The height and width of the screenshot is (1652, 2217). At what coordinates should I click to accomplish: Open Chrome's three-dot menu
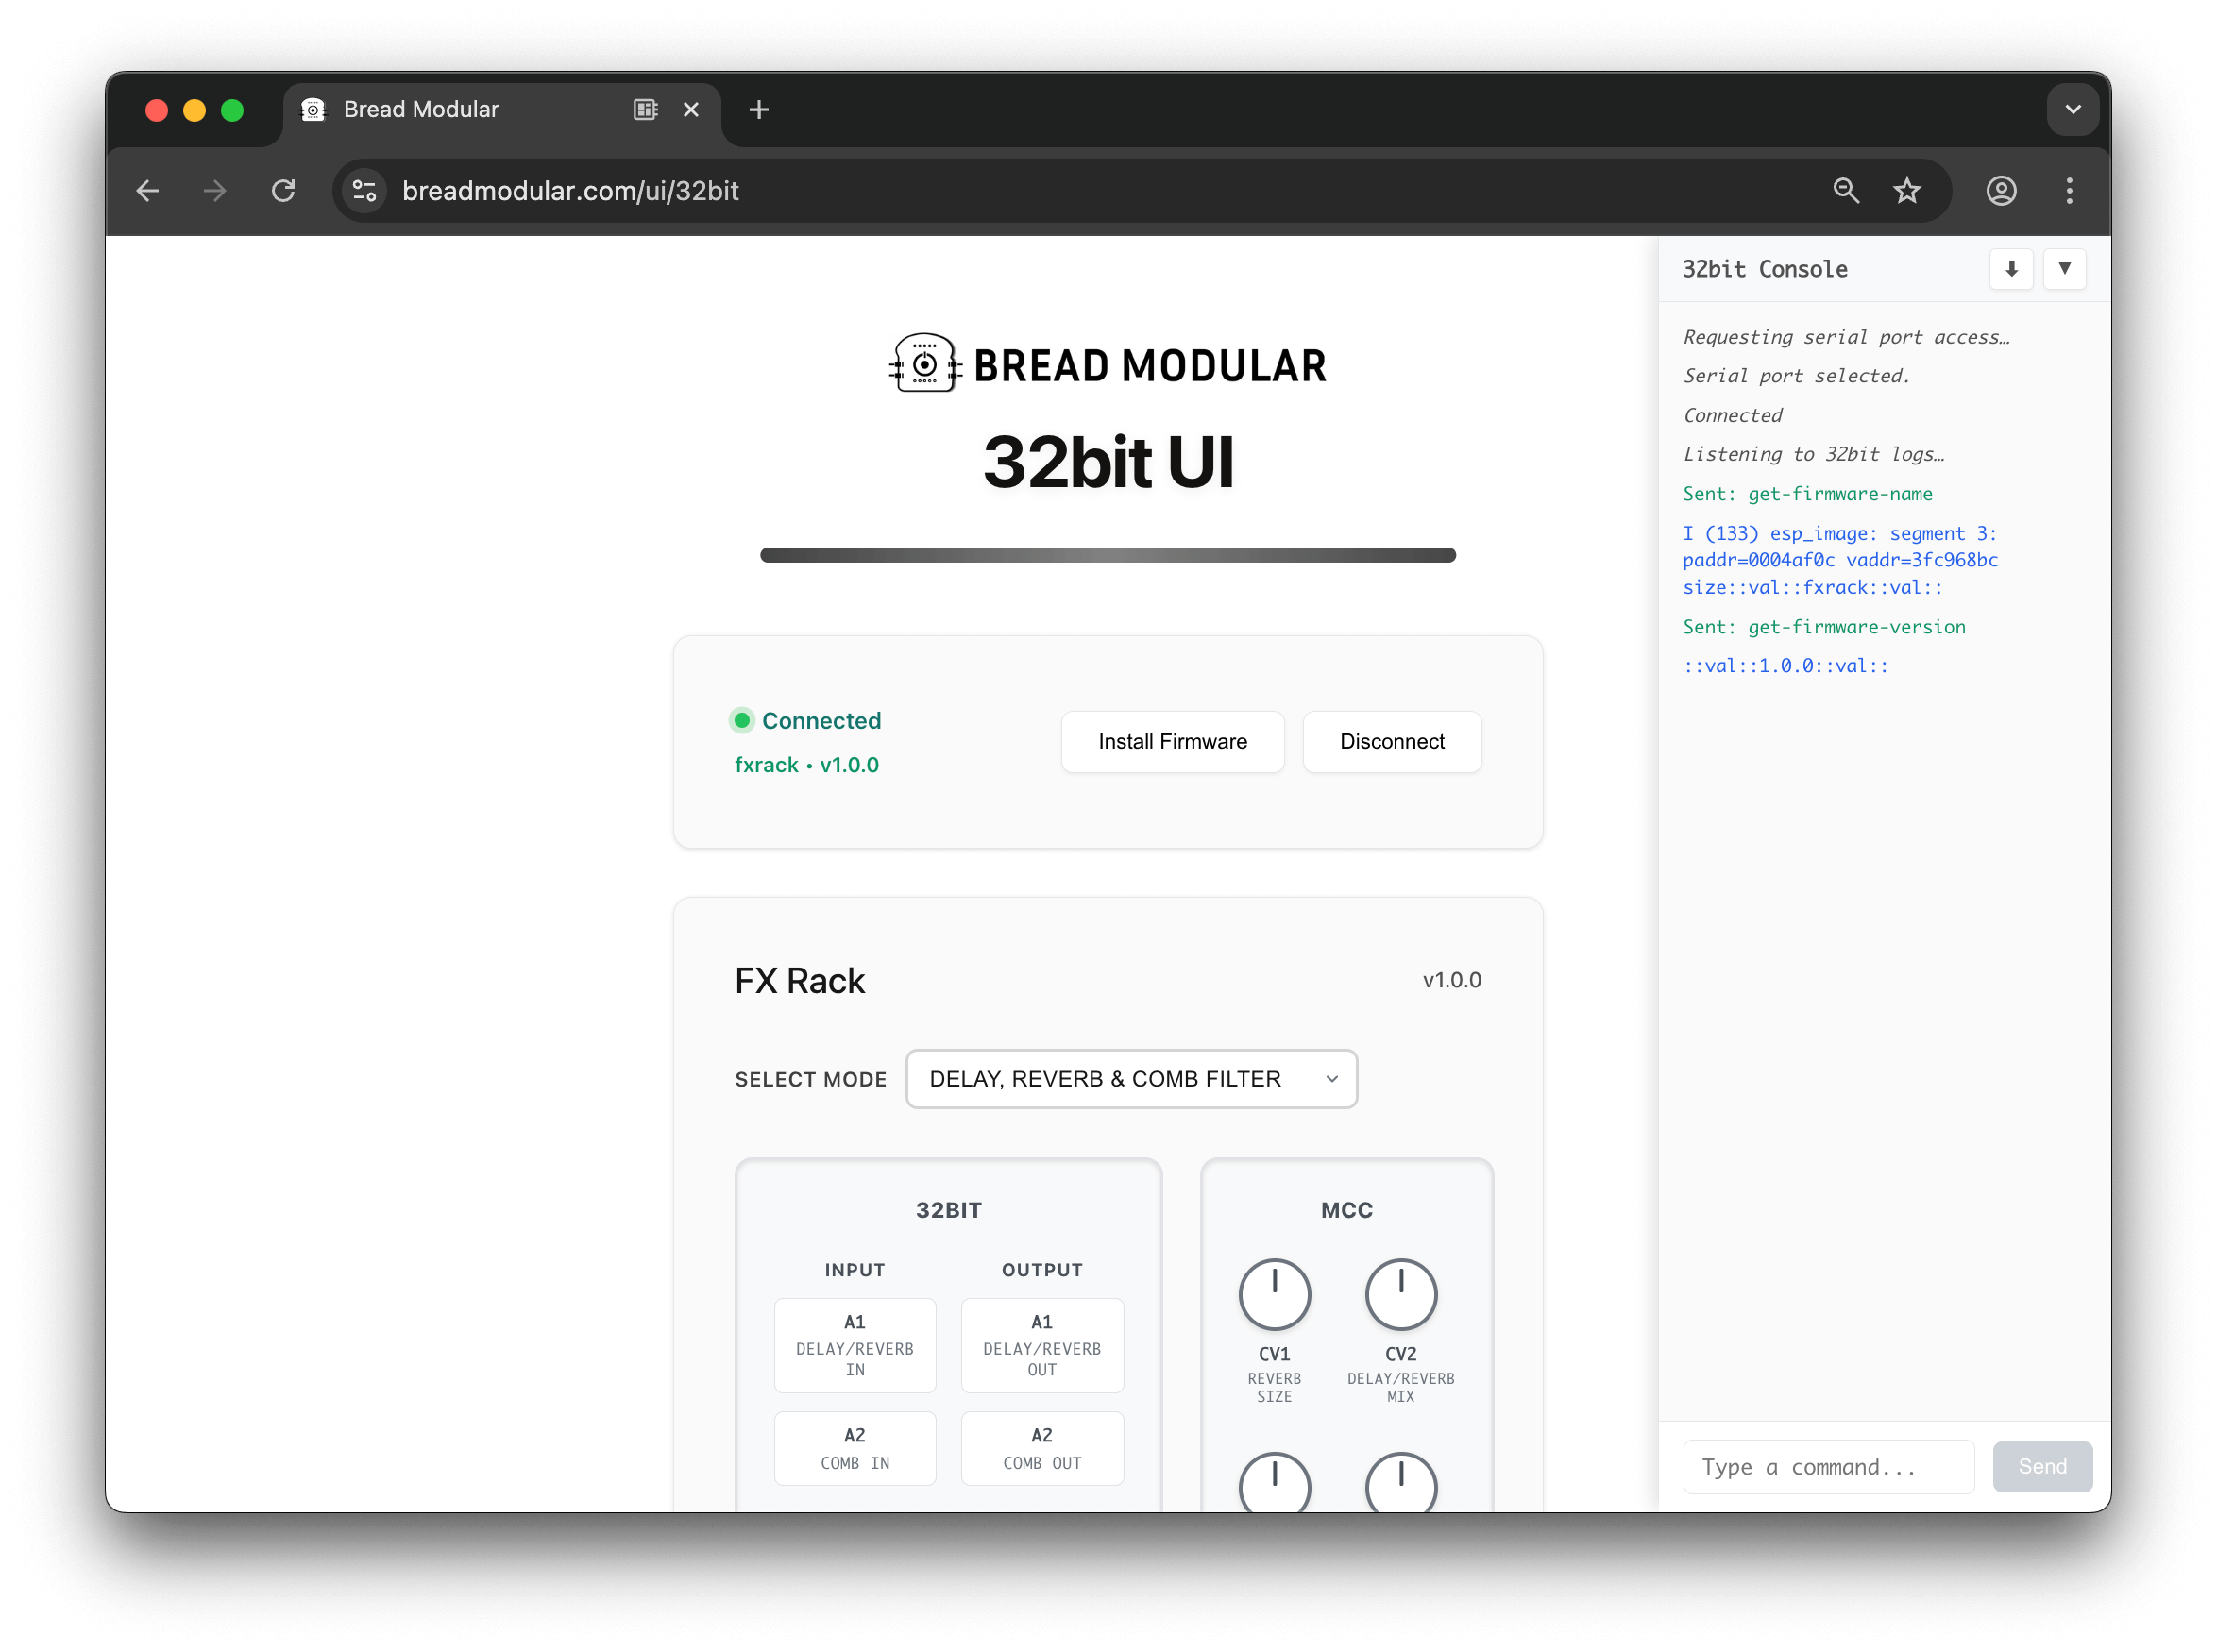tap(2069, 190)
